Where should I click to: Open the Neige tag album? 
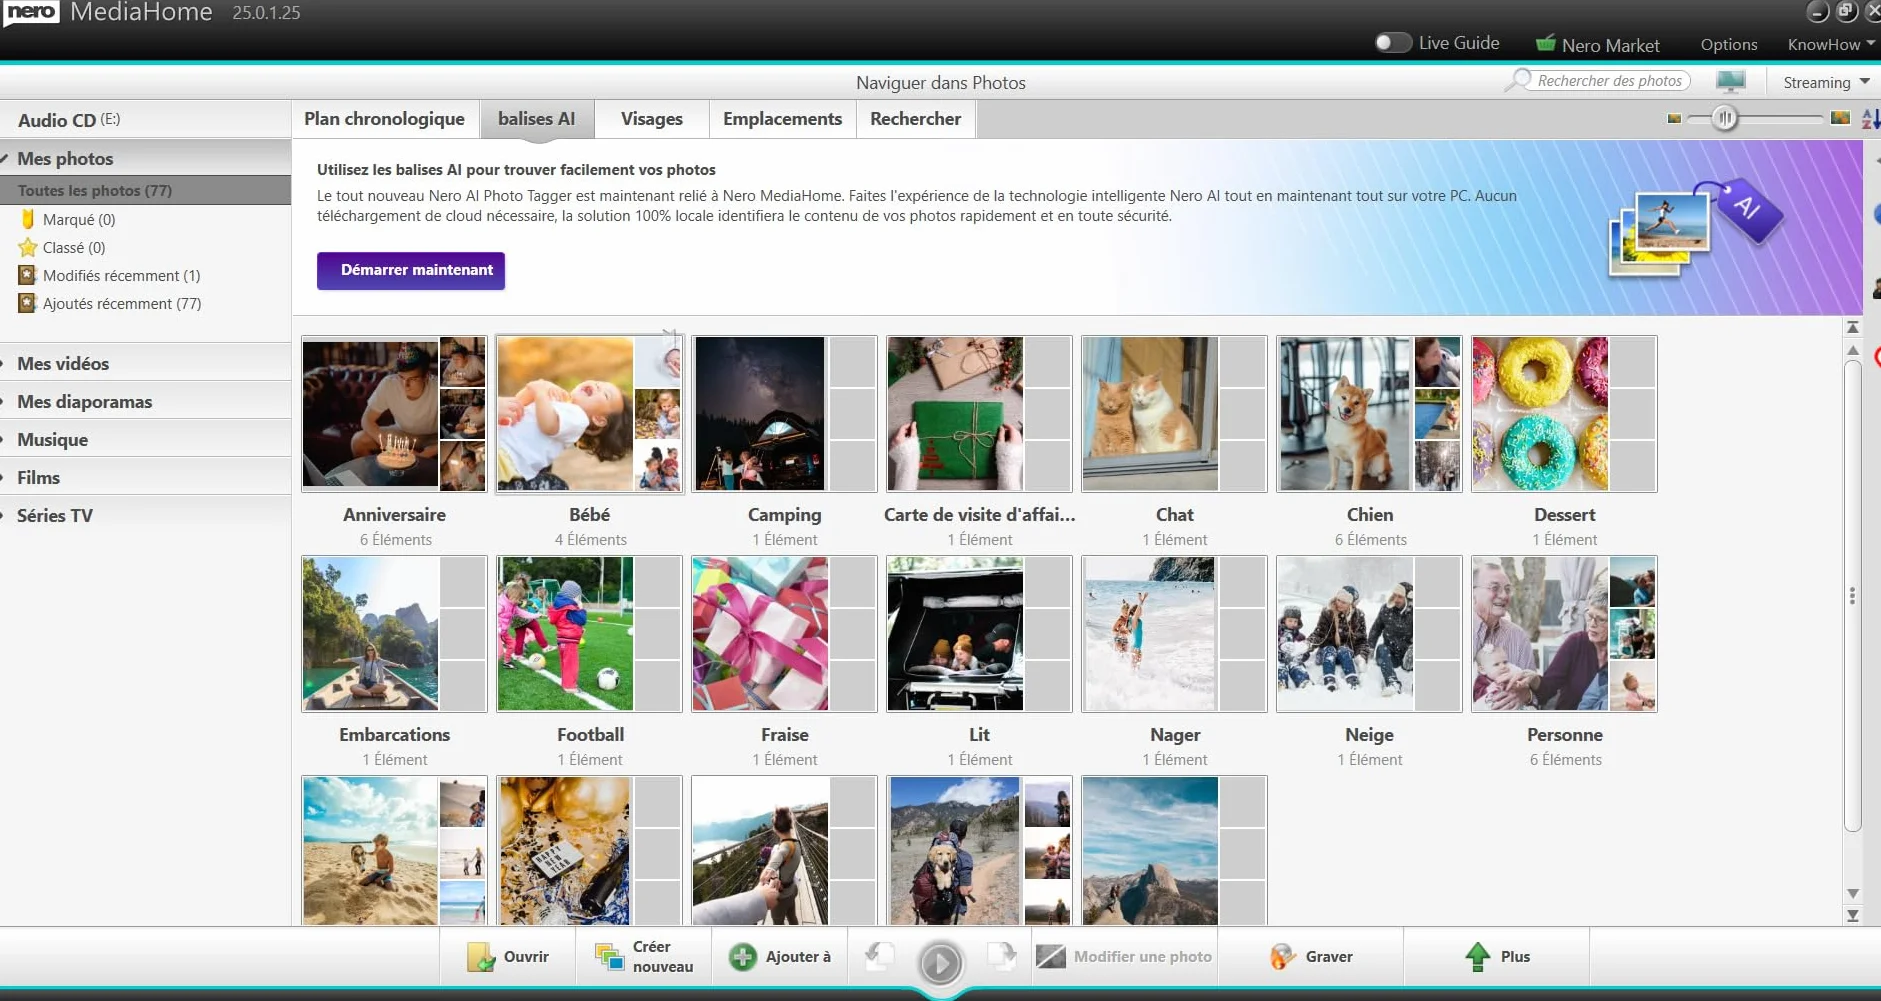pyautogui.click(x=1369, y=634)
